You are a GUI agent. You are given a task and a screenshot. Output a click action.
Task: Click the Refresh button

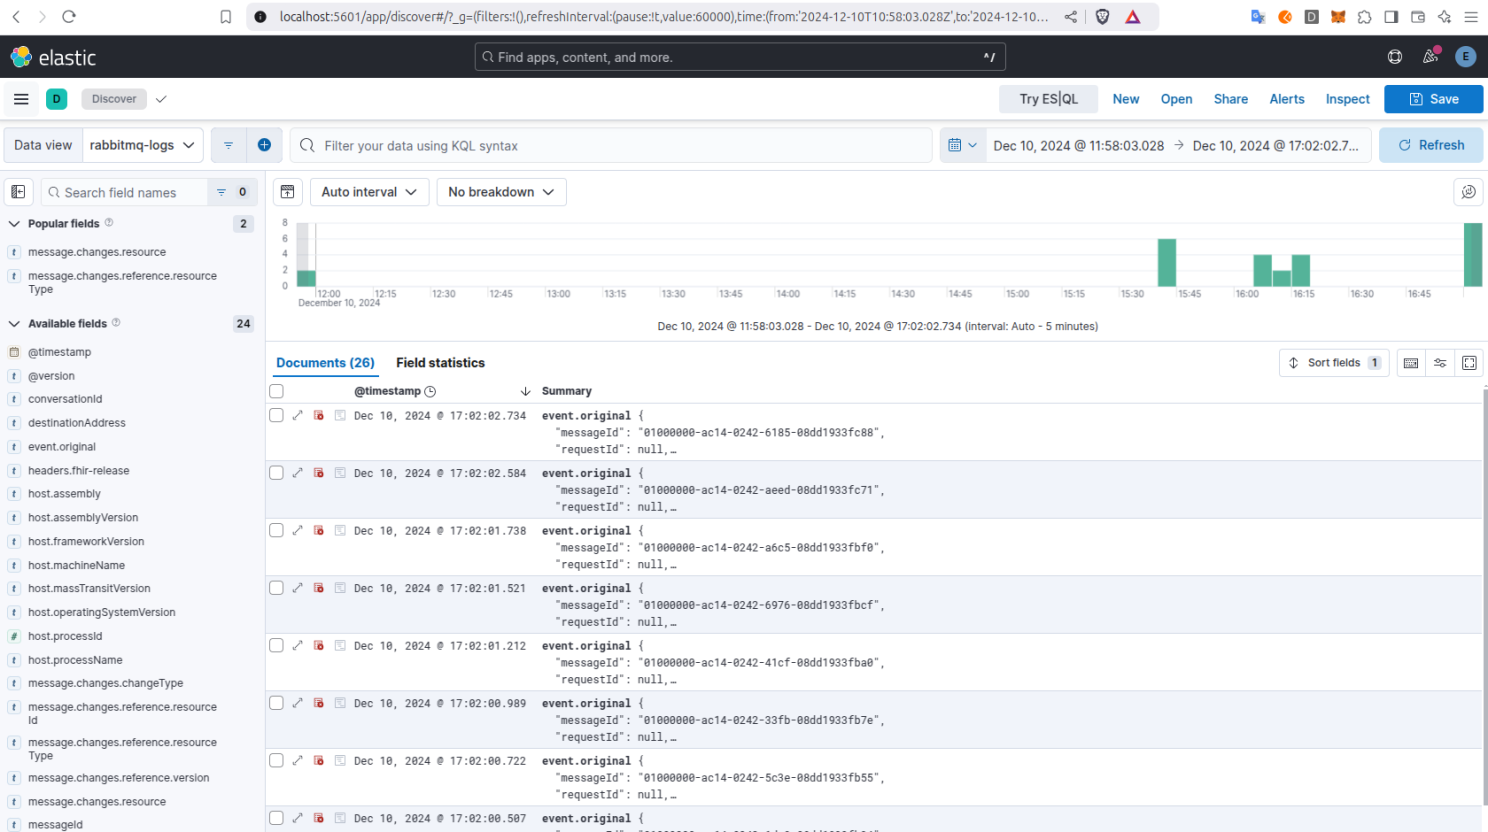tap(1431, 144)
